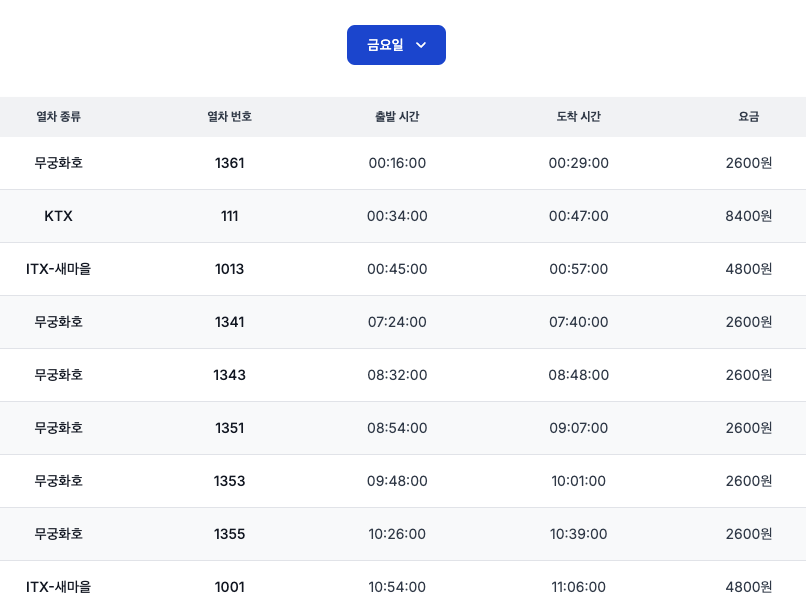This screenshot has width=806, height=613.
Task: Select train number 111
Action: (x=230, y=216)
